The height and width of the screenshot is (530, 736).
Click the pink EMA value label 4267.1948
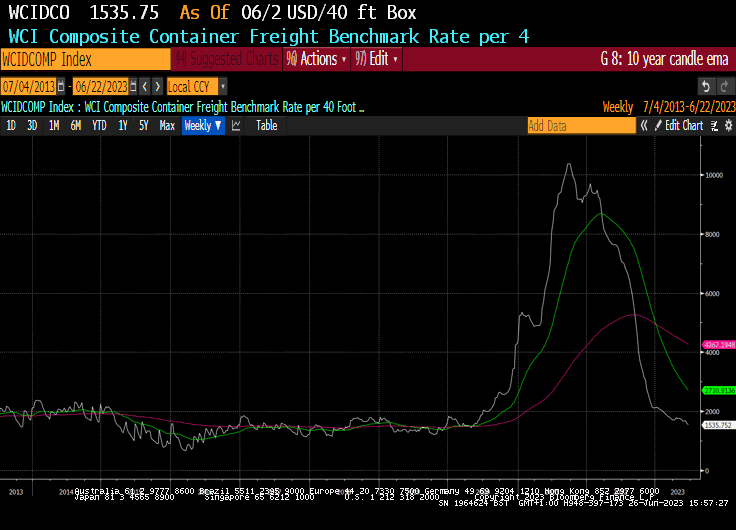click(719, 345)
